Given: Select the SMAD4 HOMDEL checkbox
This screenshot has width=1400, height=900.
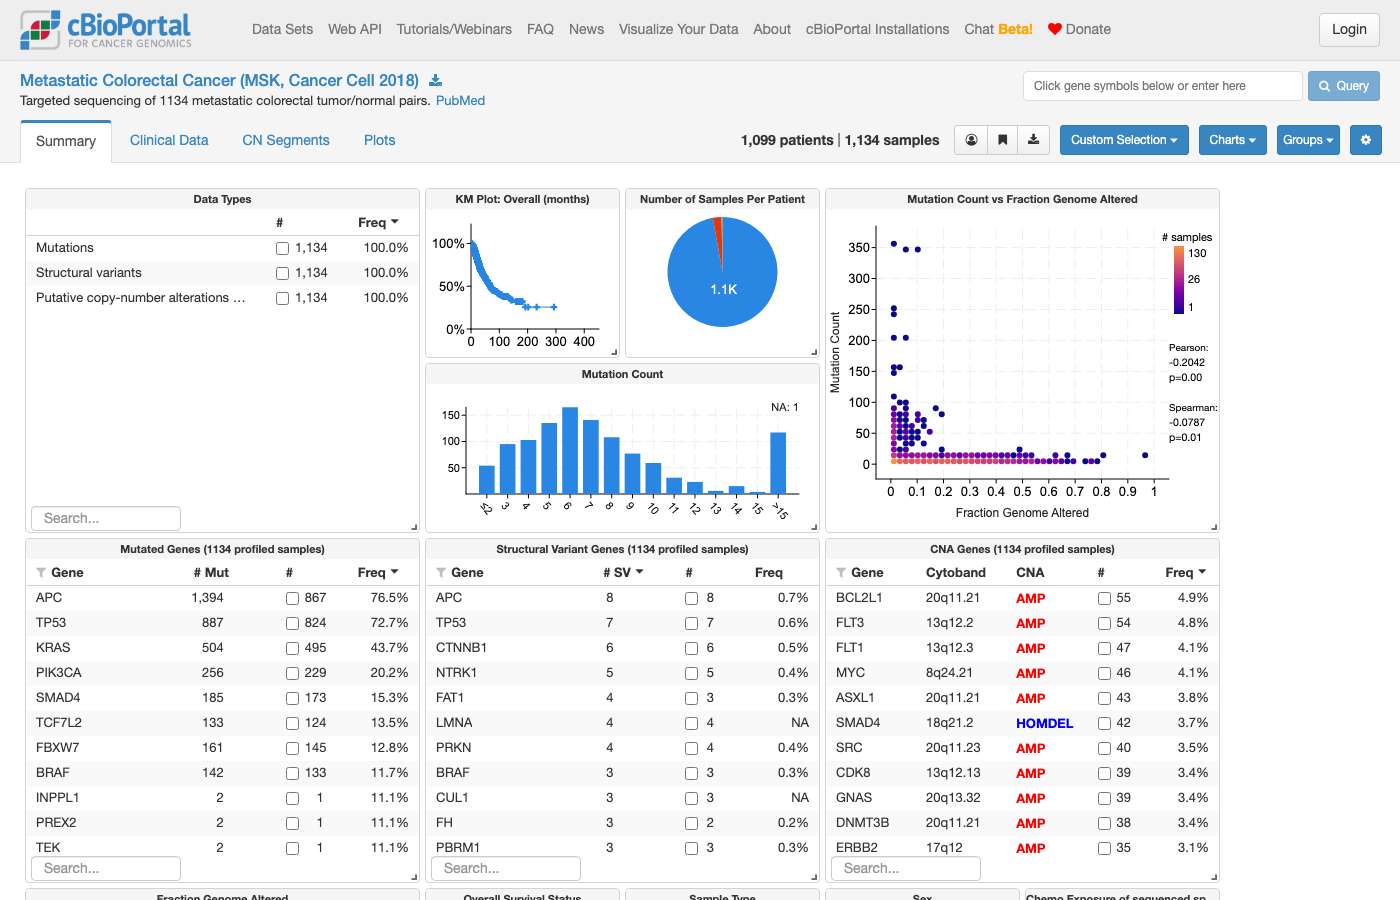Looking at the screenshot, I should 1104,723.
